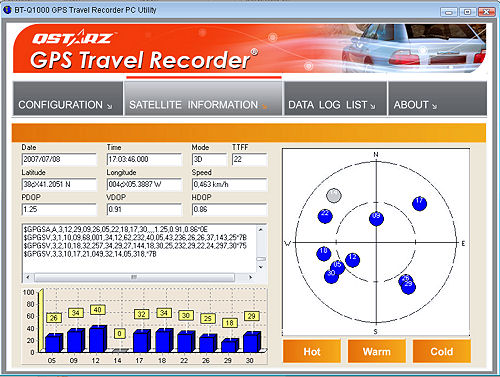Click satellite 29 marker on the sky plot
This screenshot has height=377, width=500.
point(408,287)
